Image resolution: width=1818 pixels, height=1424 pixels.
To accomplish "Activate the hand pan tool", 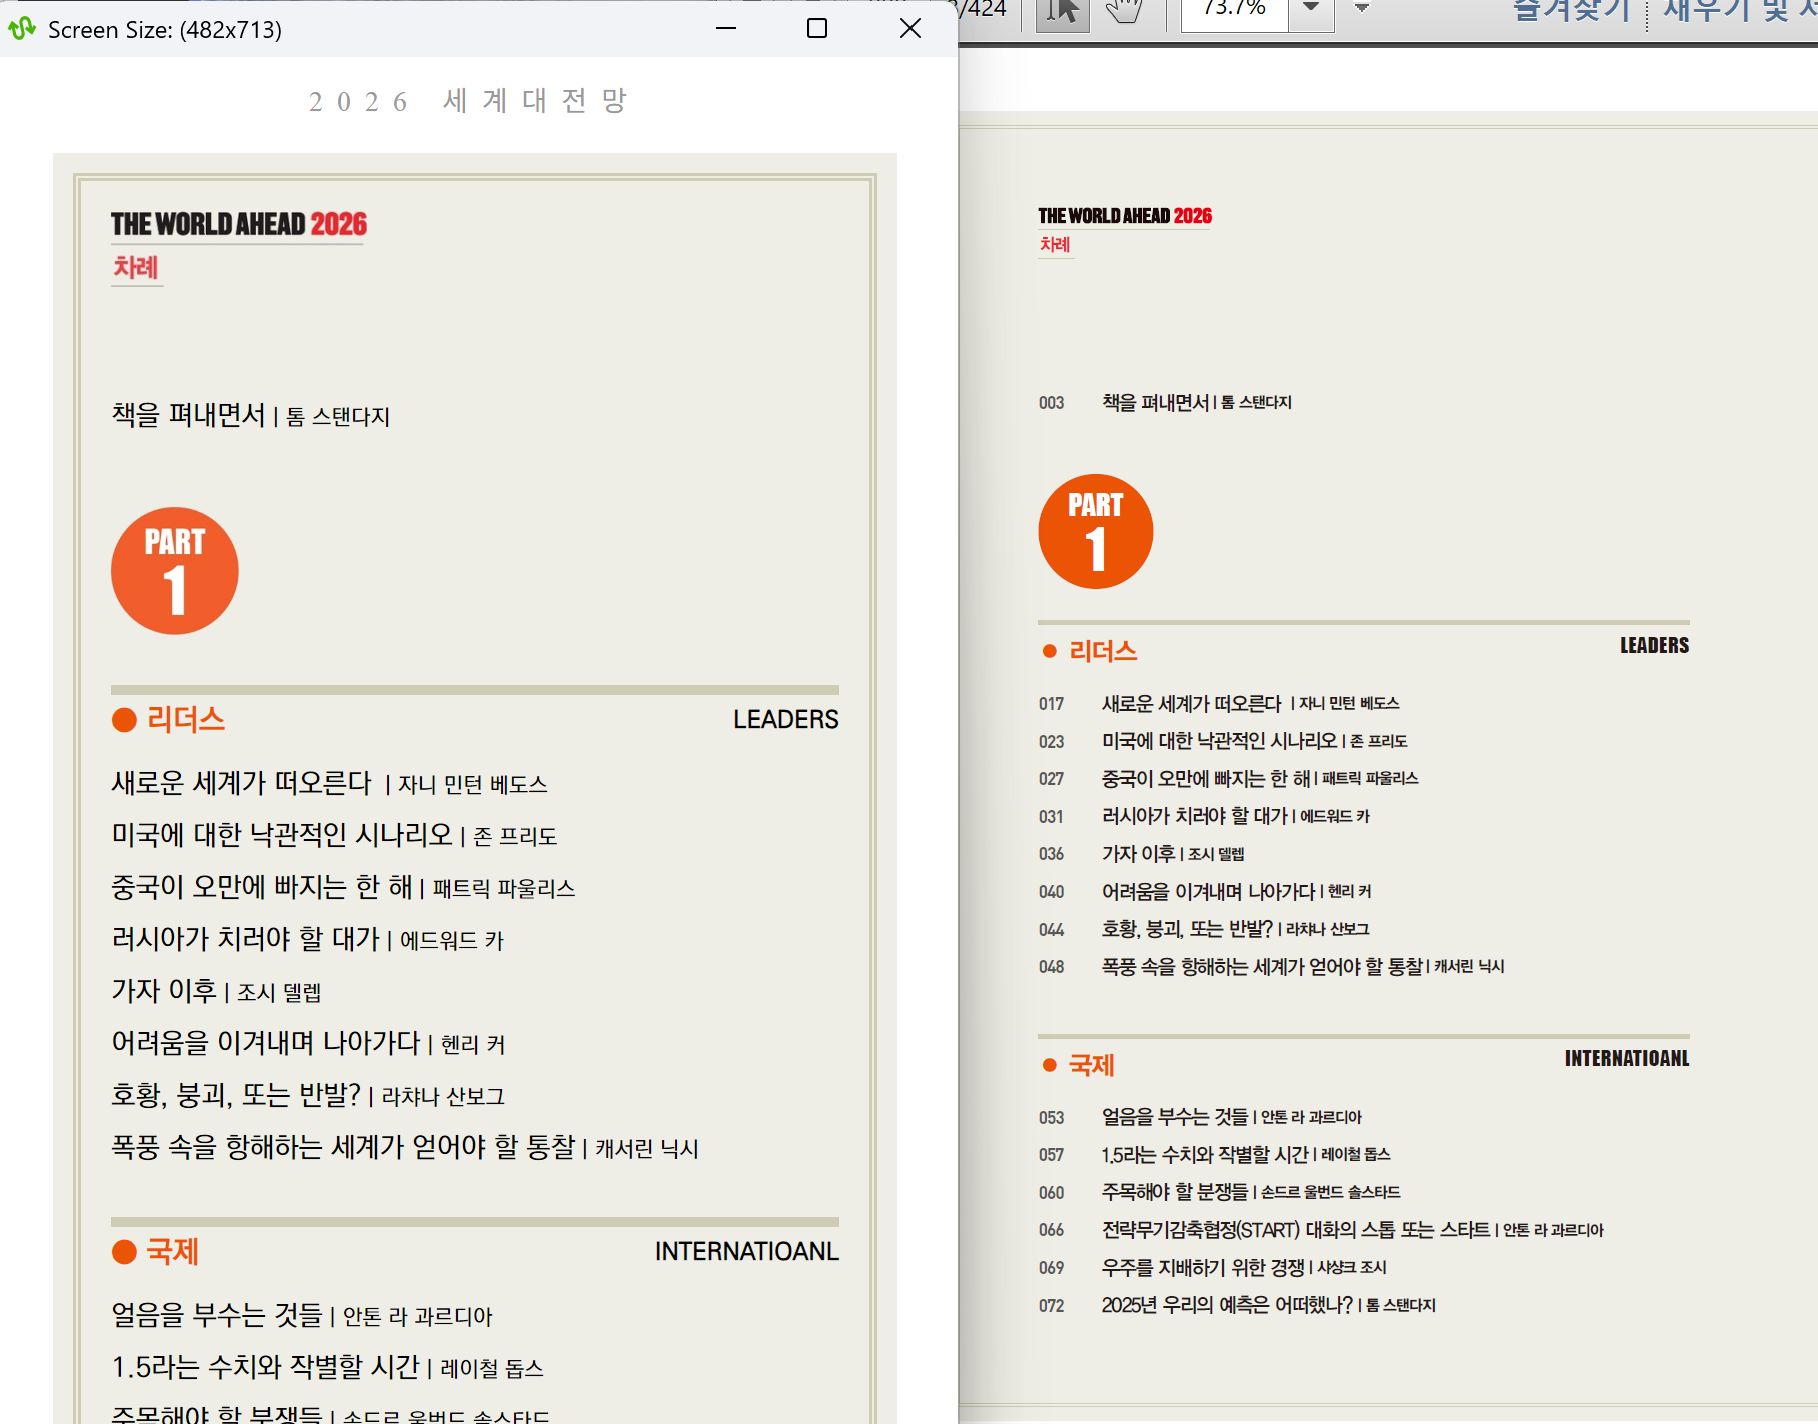I will coord(1124,12).
